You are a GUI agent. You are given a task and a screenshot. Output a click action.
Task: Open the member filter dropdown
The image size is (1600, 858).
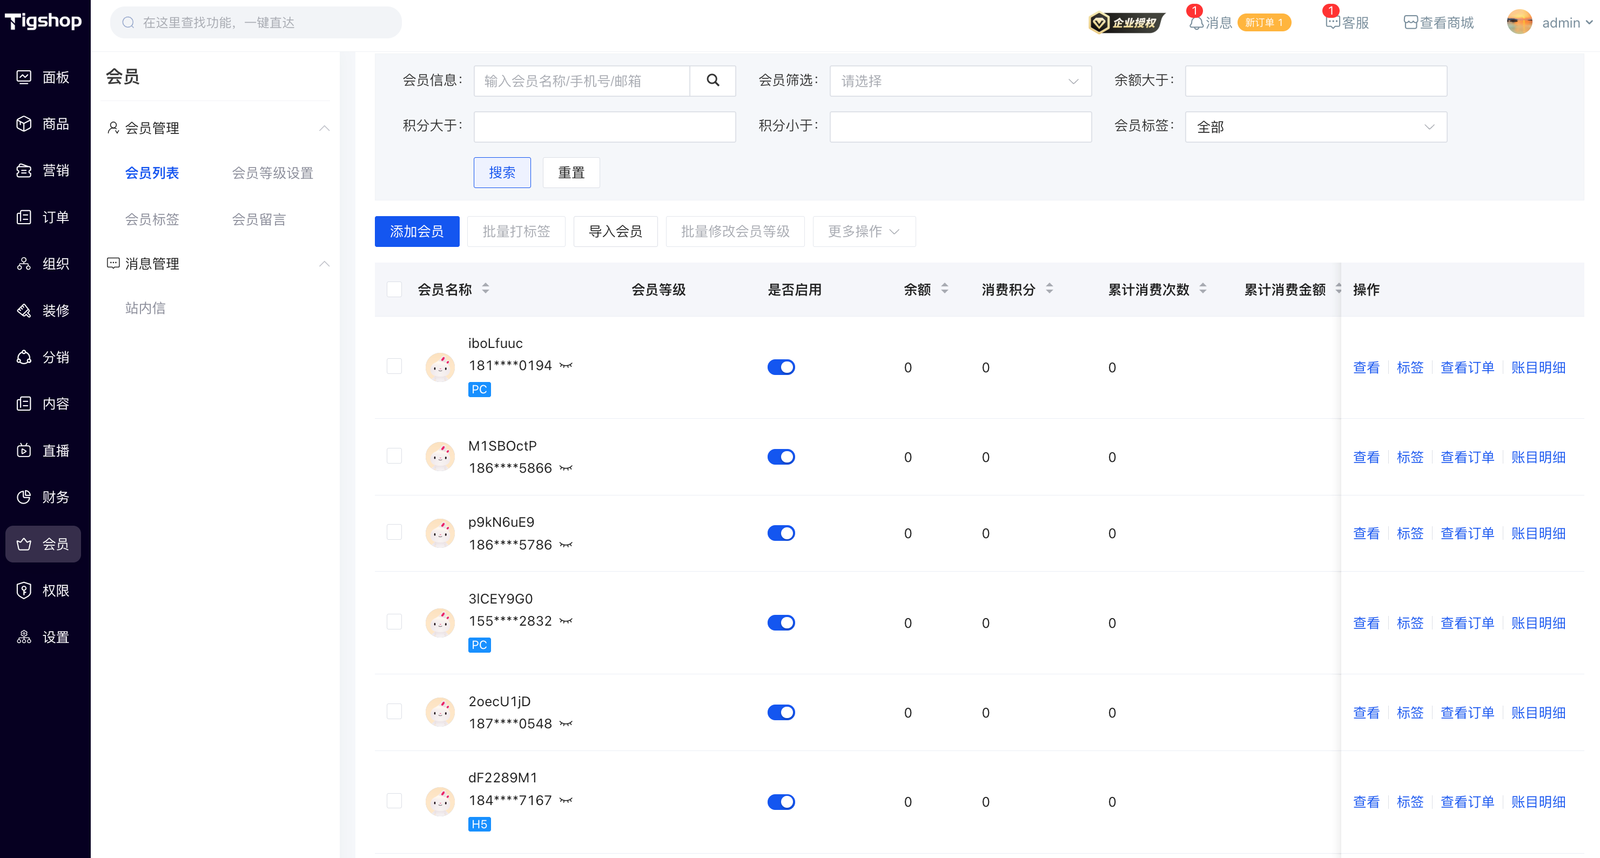click(x=959, y=81)
